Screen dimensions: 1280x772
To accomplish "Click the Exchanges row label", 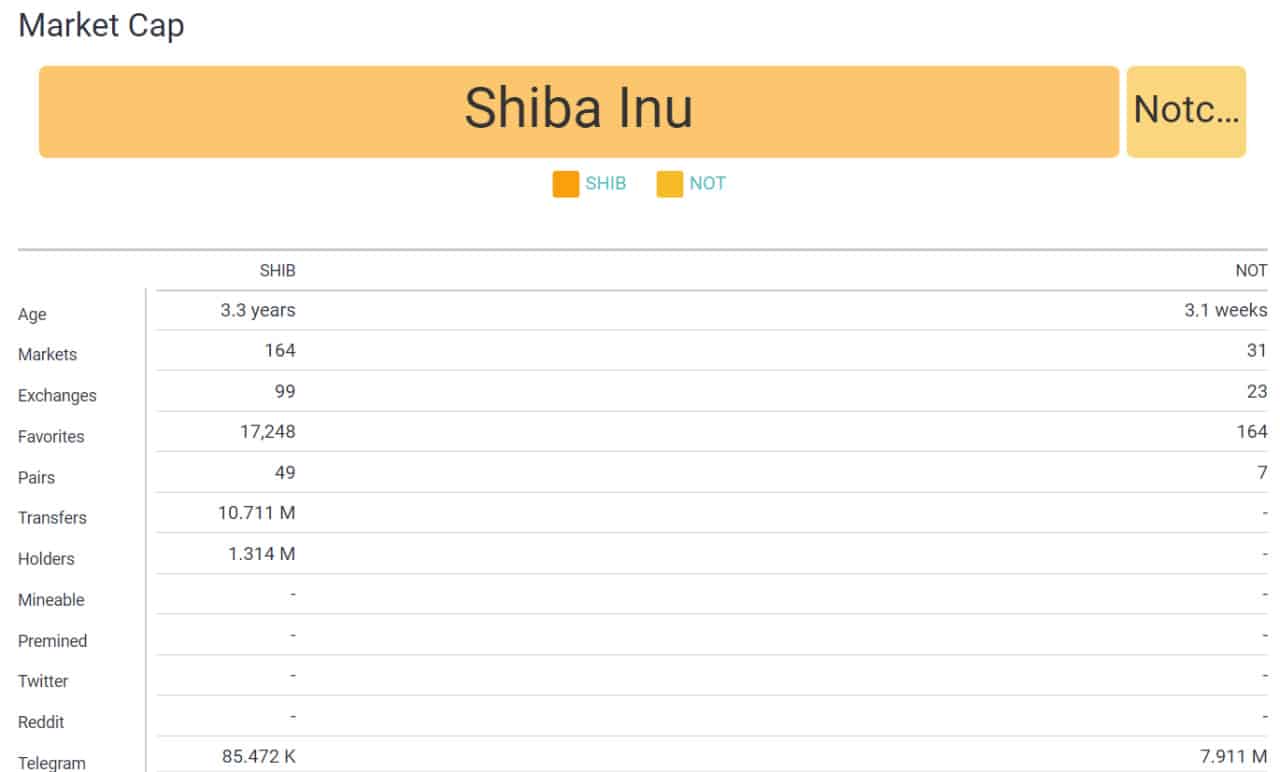I will (57, 396).
